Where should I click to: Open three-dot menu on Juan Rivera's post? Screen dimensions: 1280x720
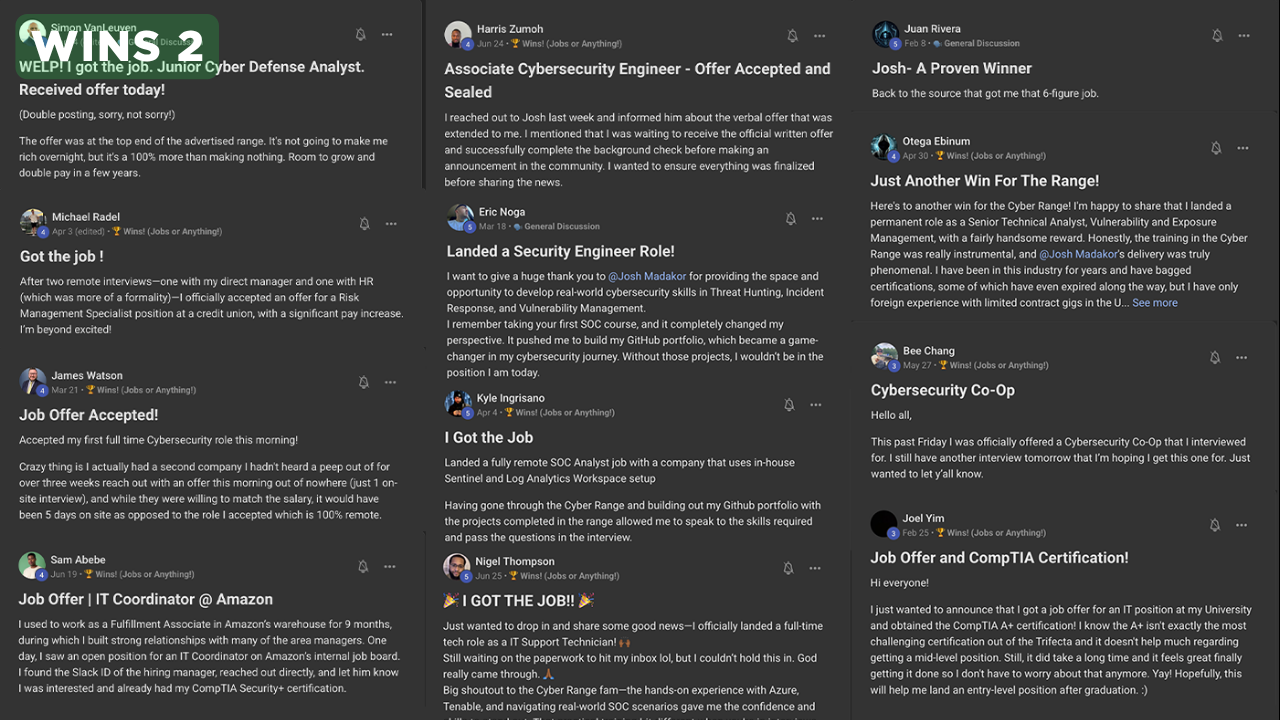tap(1244, 35)
